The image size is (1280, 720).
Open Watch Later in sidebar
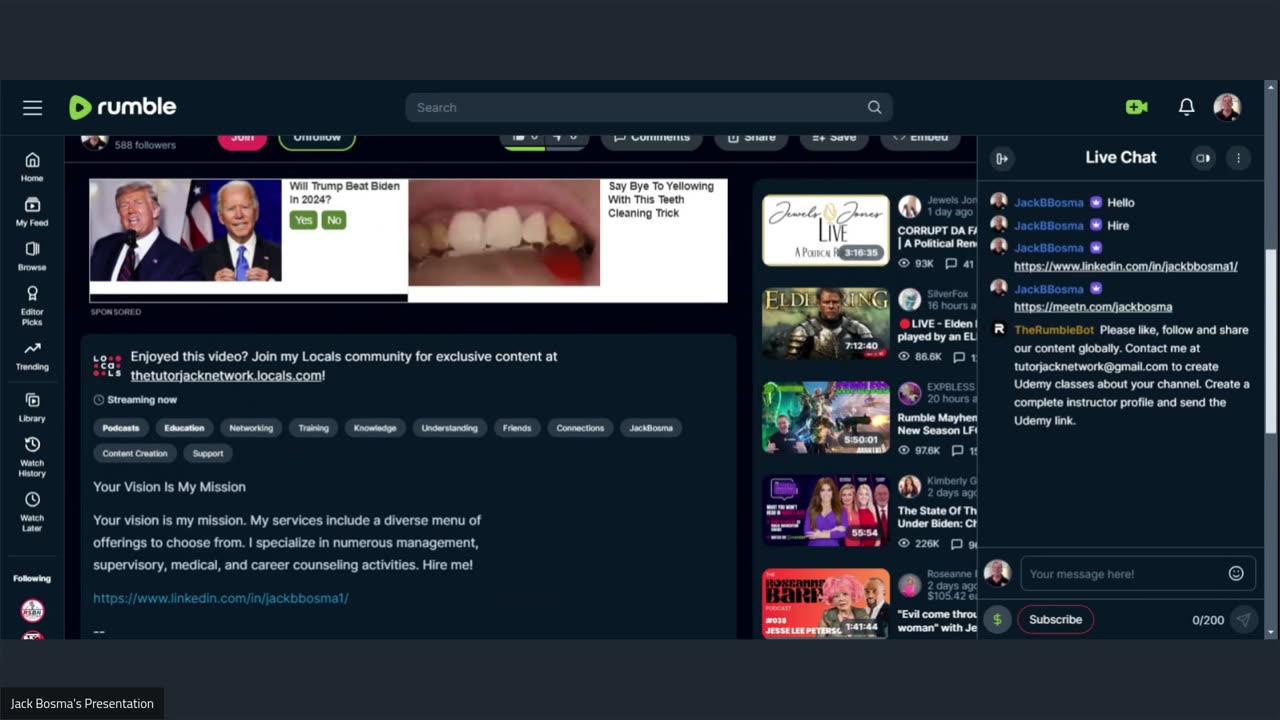coord(32,511)
